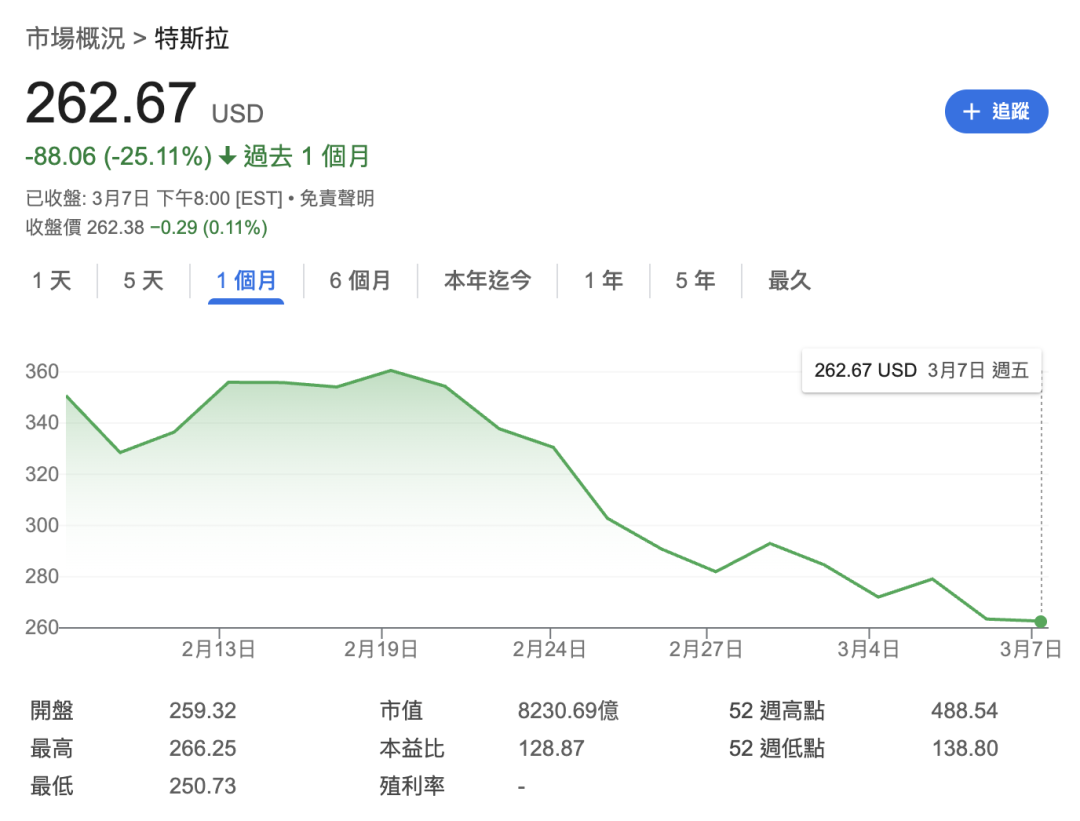This screenshot has height=821, width=1080.
Task: Open the 市場概況 breadcrumb link
Action: pyautogui.click(x=76, y=39)
